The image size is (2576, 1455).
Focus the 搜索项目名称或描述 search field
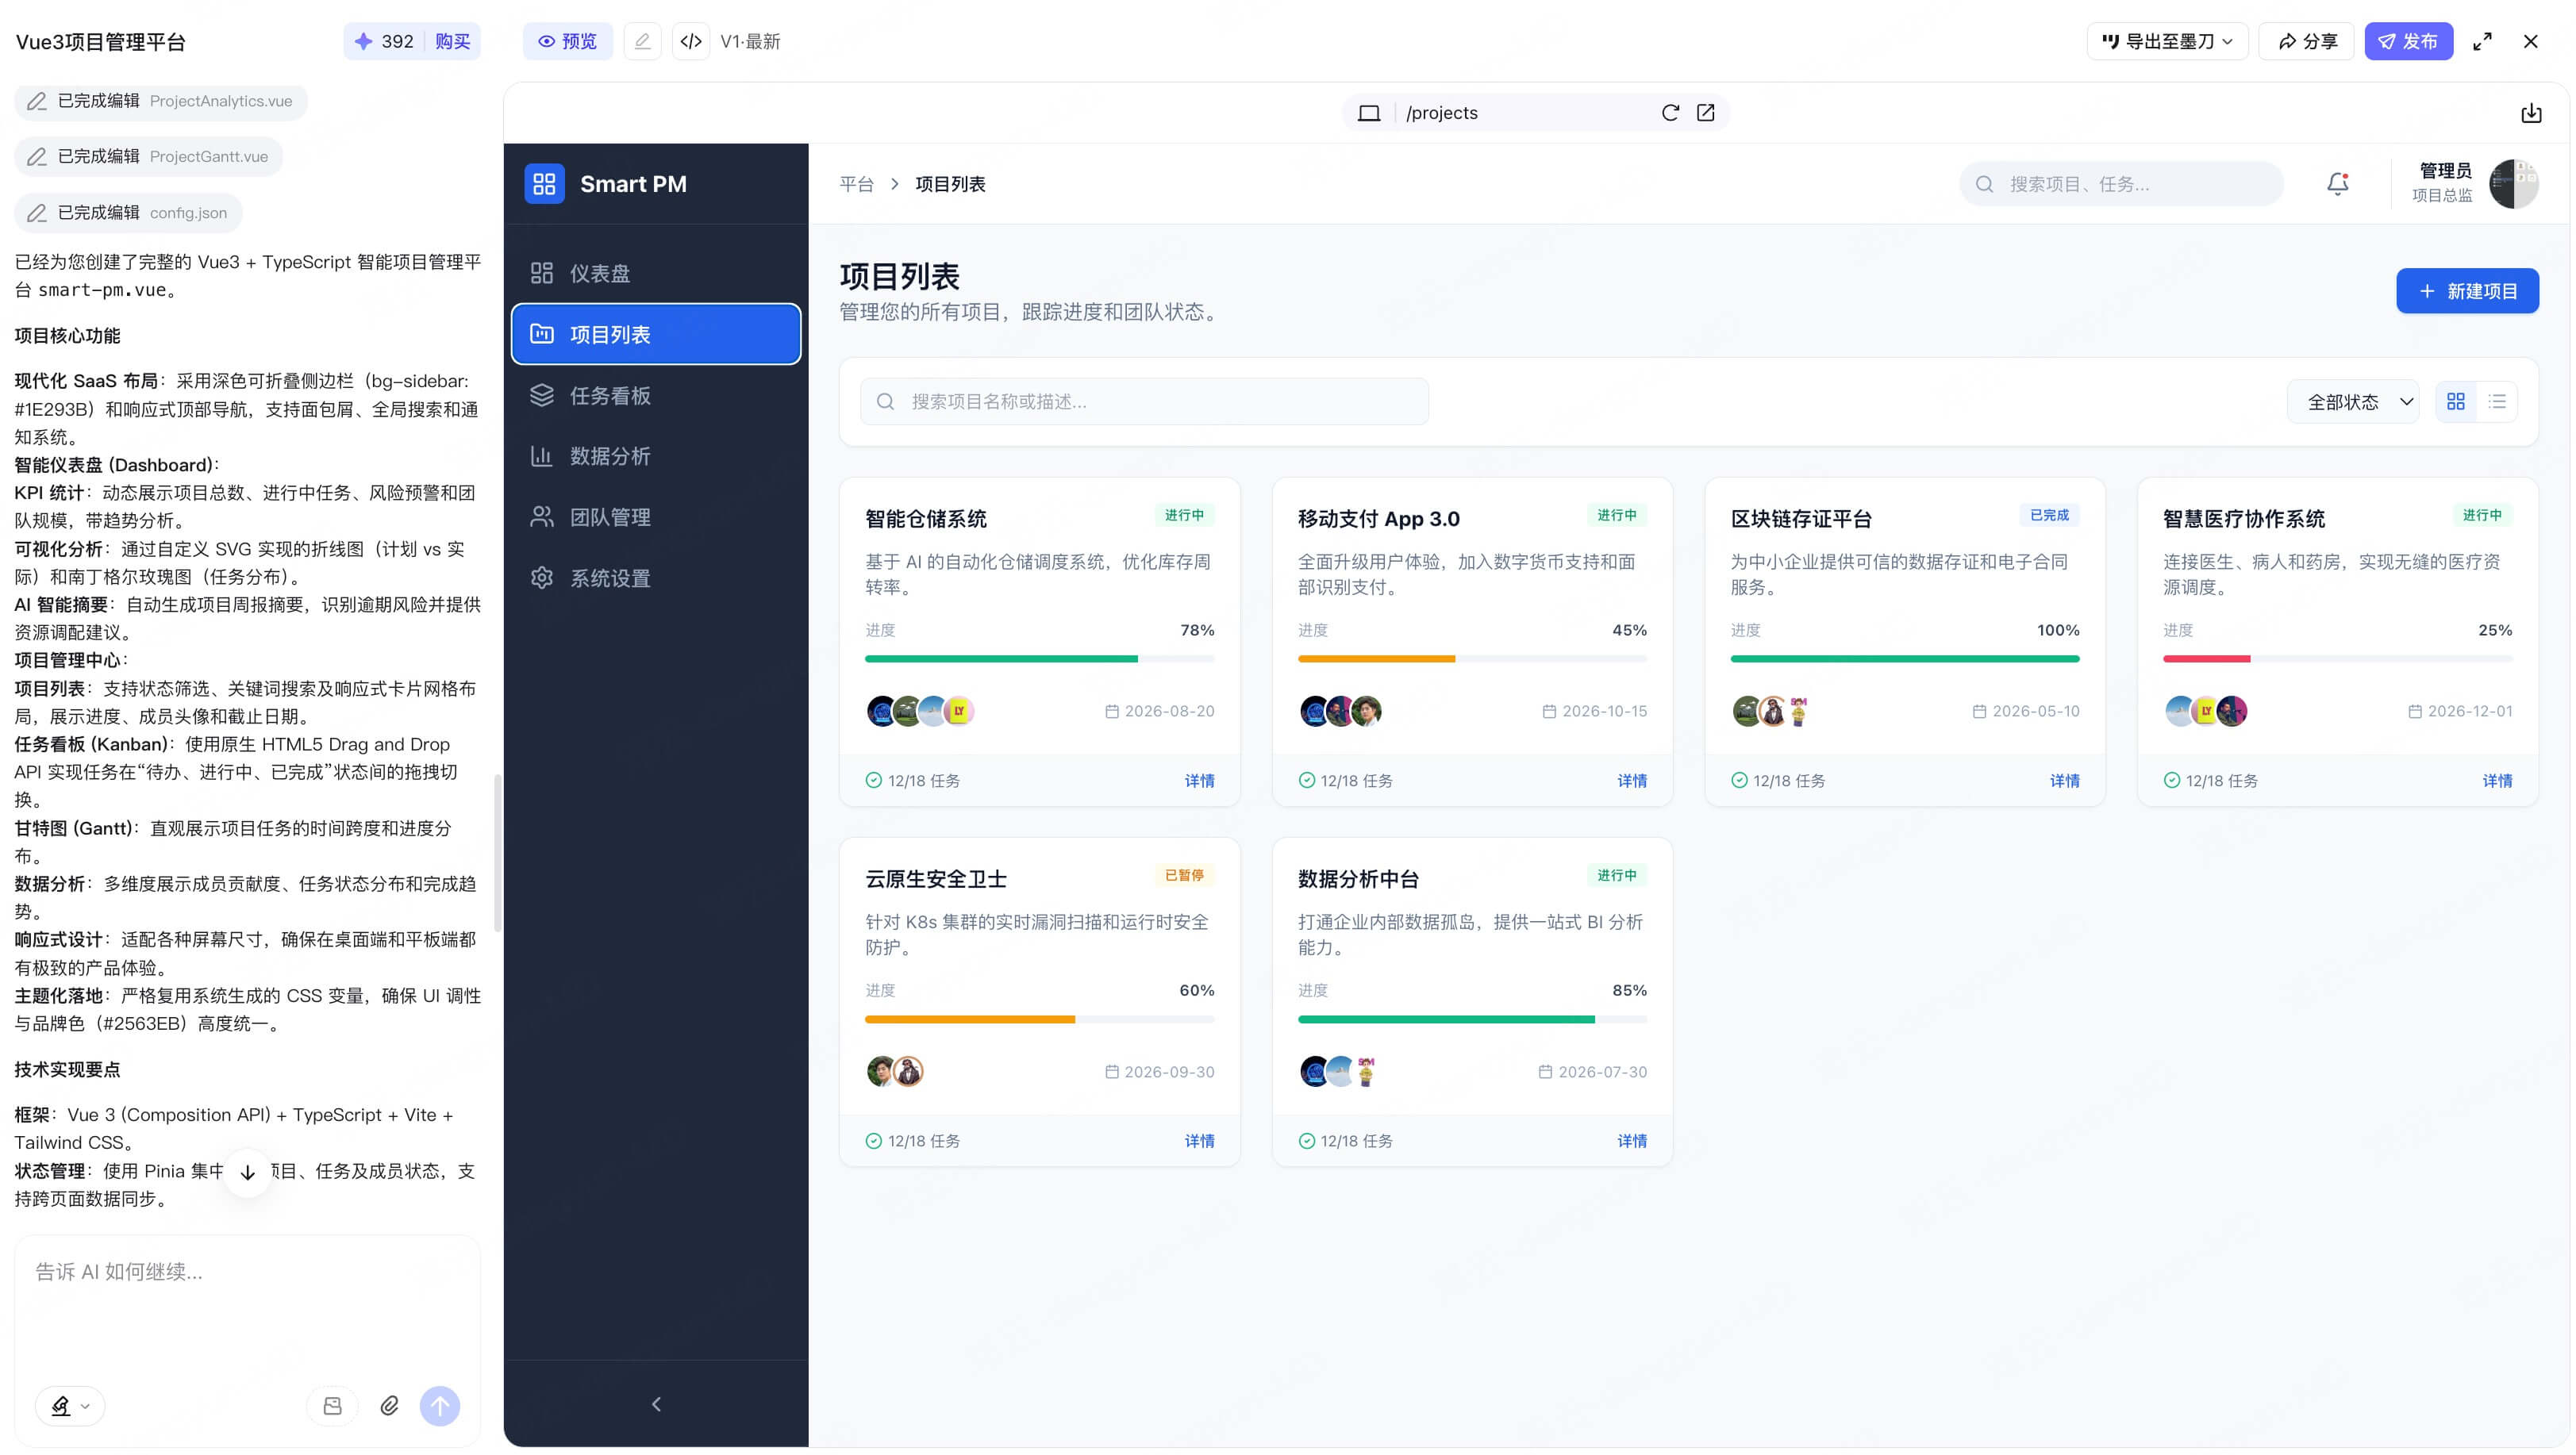click(x=1144, y=401)
